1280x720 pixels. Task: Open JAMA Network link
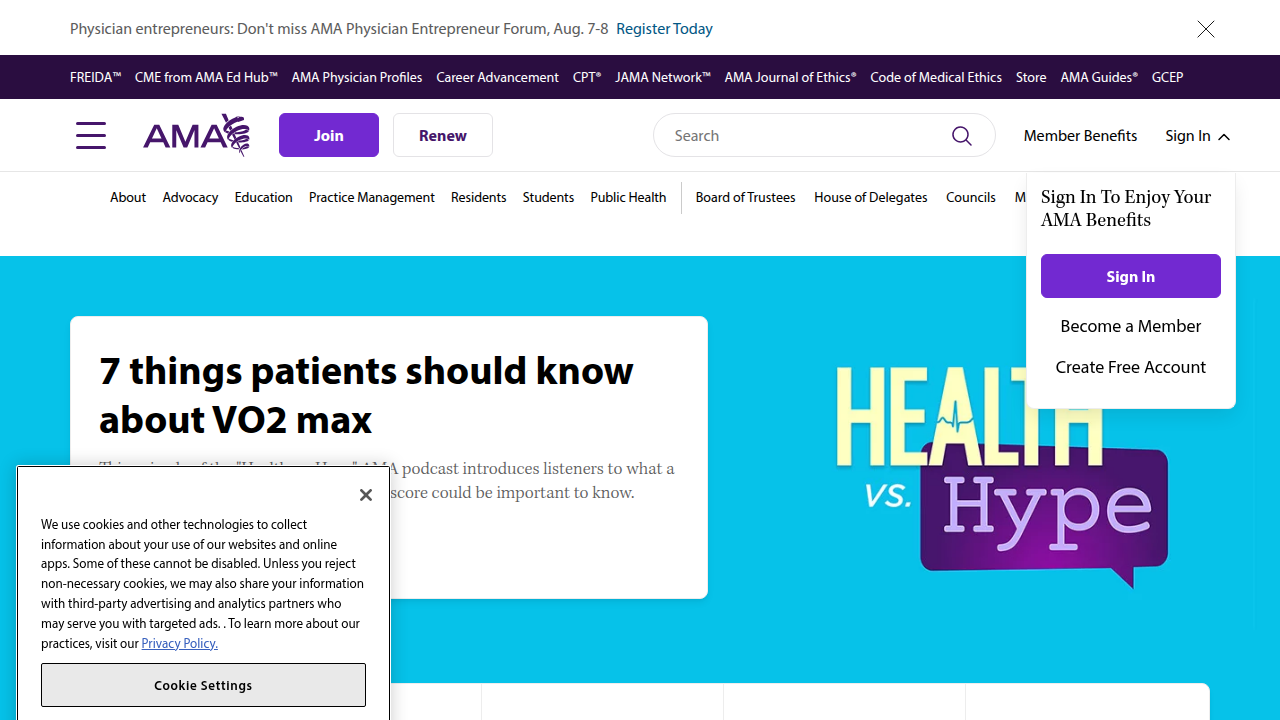coord(663,77)
